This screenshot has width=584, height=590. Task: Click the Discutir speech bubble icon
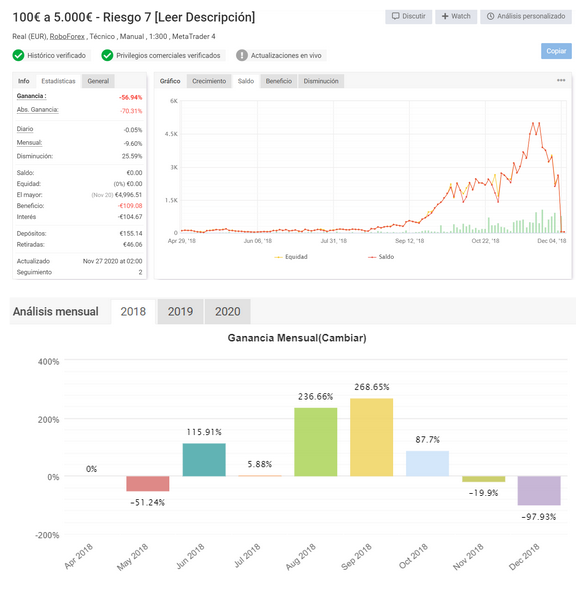pyautogui.click(x=395, y=16)
